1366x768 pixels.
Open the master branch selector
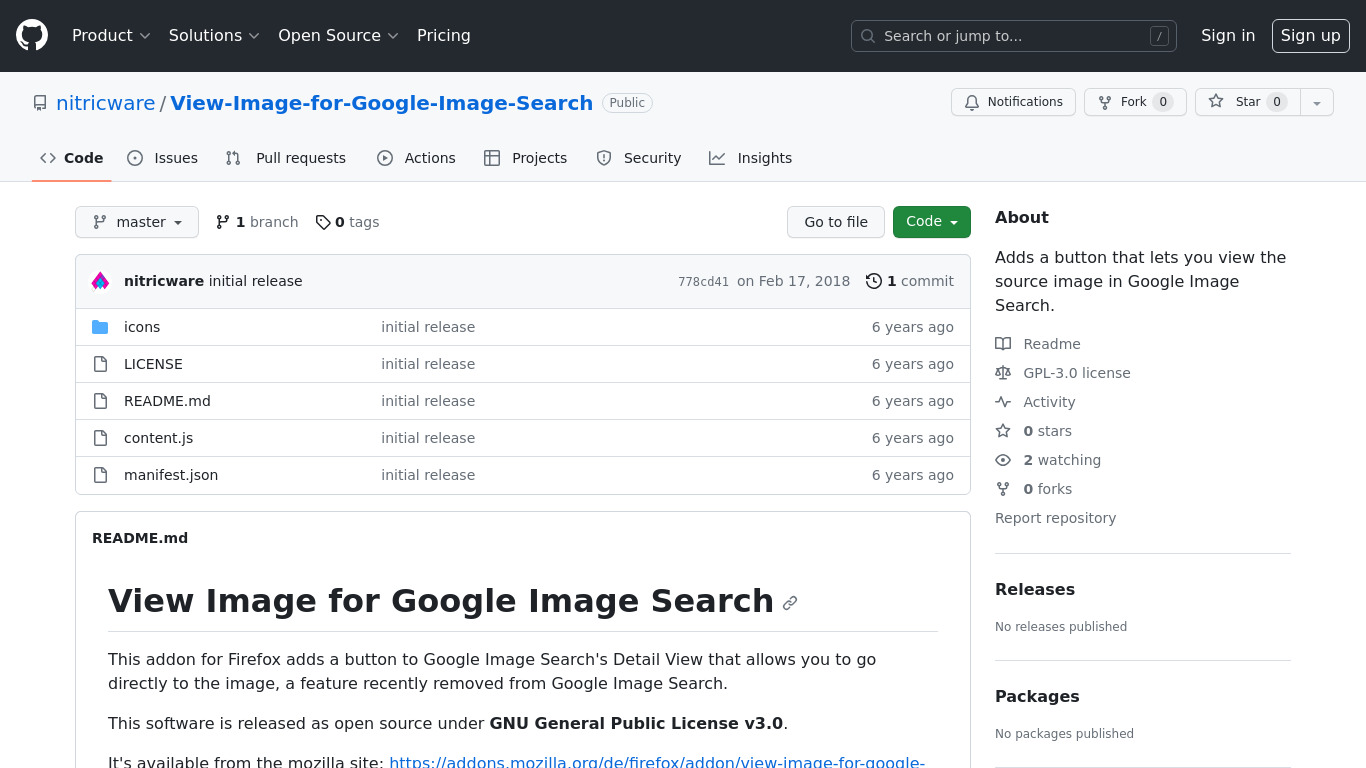pyautogui.click(x=137, y=222)
